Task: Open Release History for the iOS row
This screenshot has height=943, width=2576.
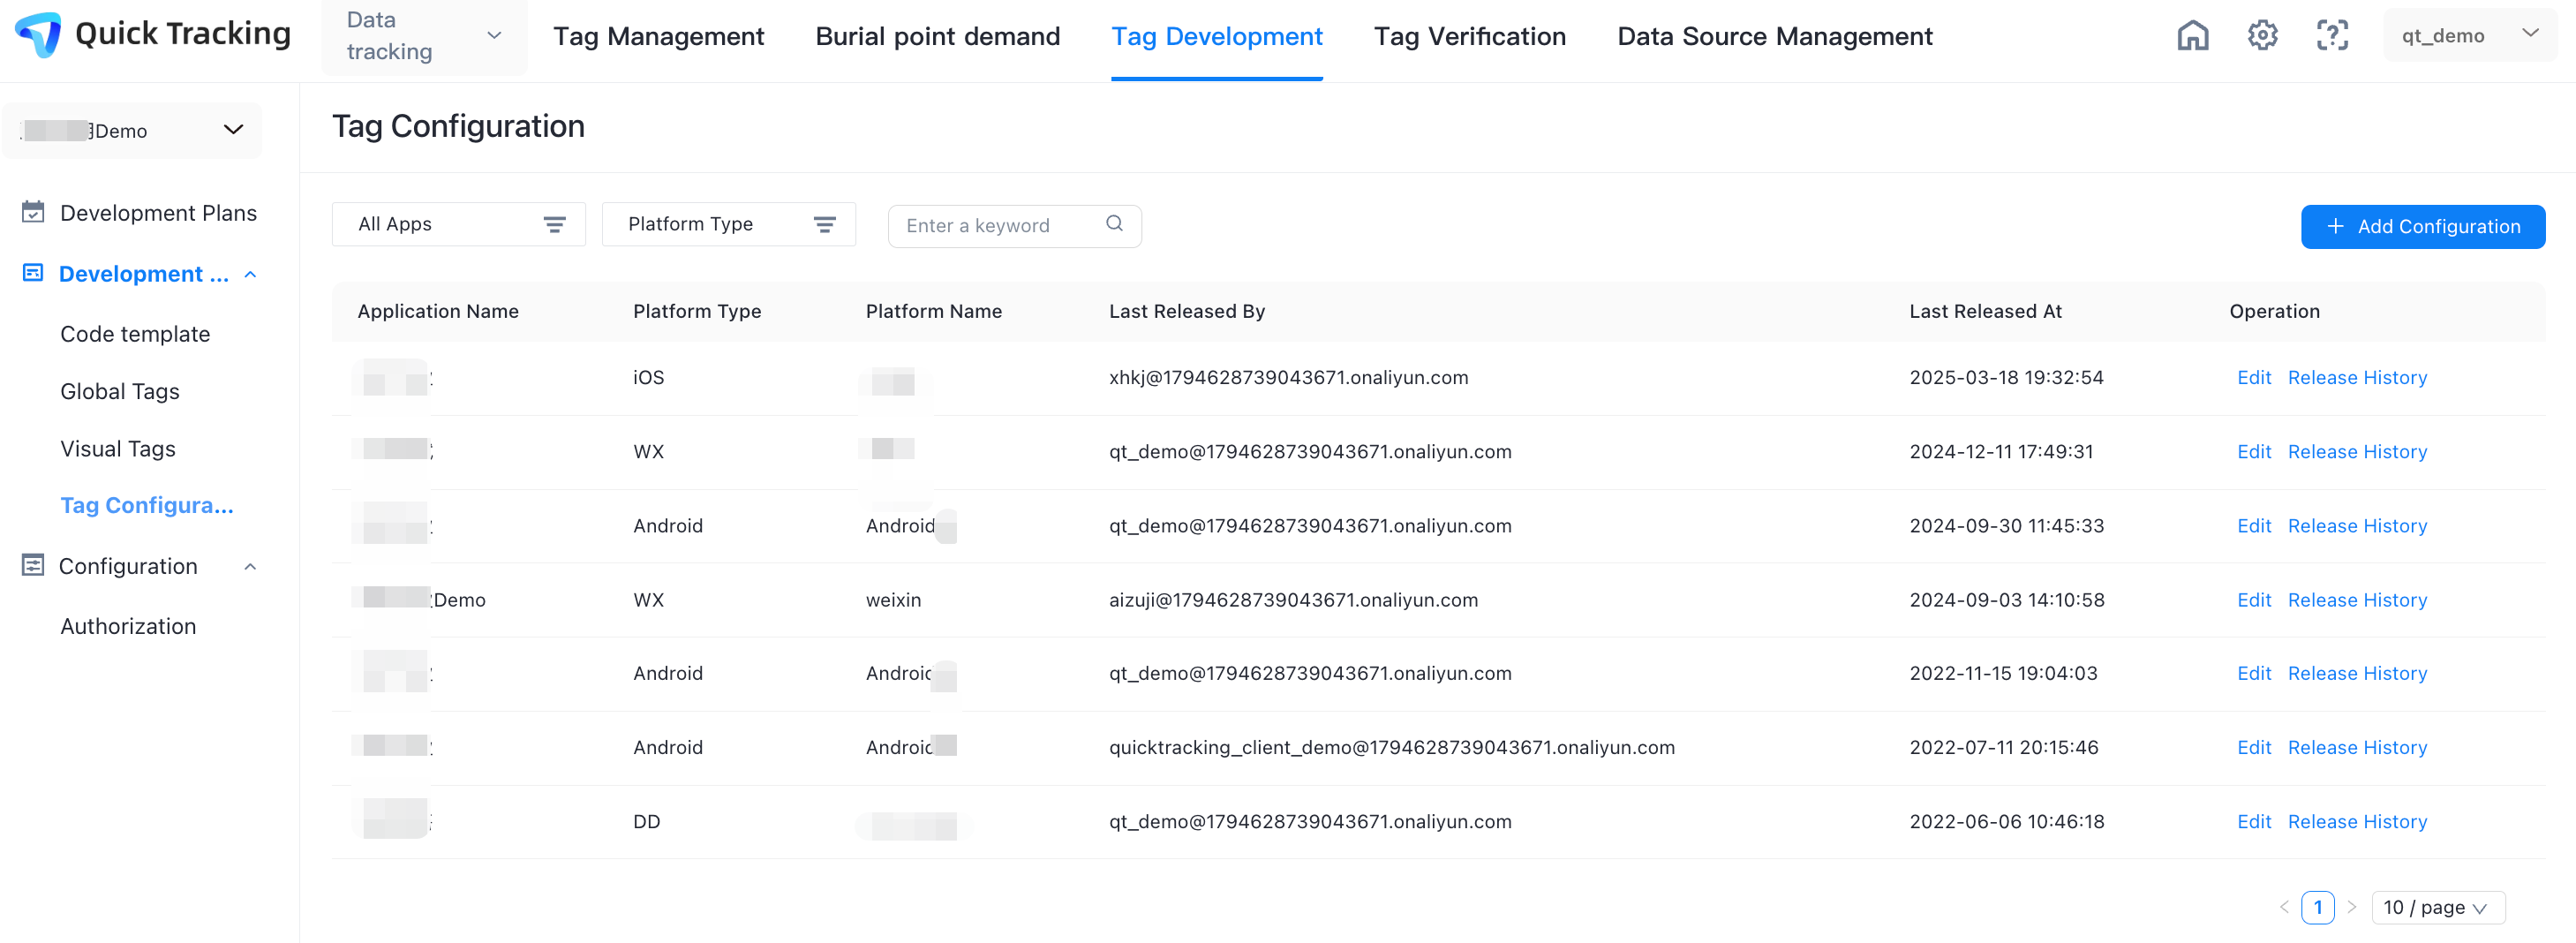Action: (2357, 377)
